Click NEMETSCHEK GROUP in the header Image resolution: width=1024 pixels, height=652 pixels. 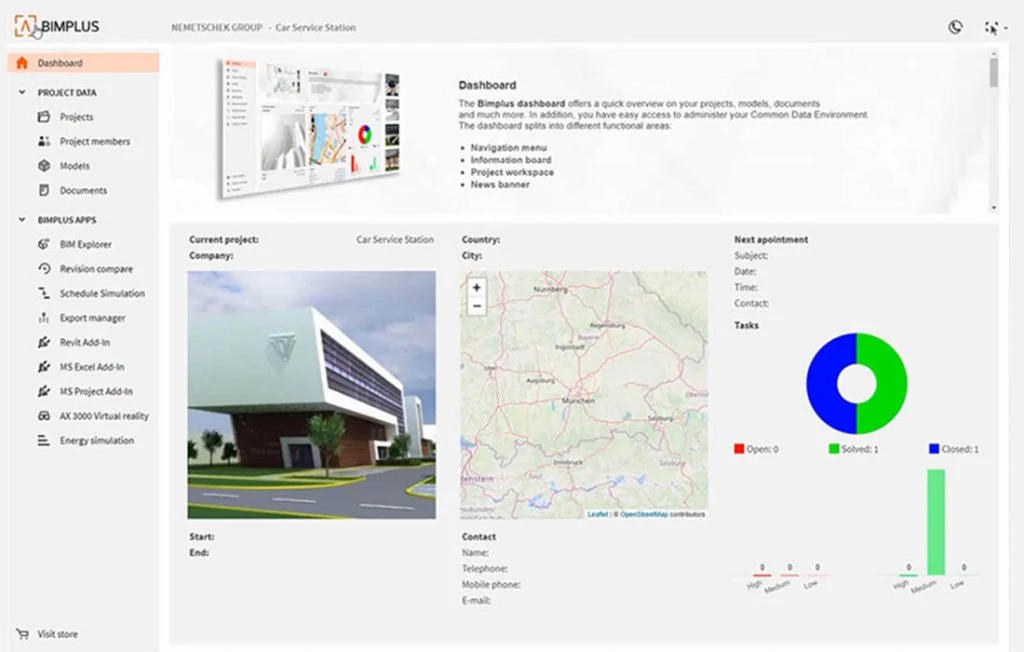point(217,27)
